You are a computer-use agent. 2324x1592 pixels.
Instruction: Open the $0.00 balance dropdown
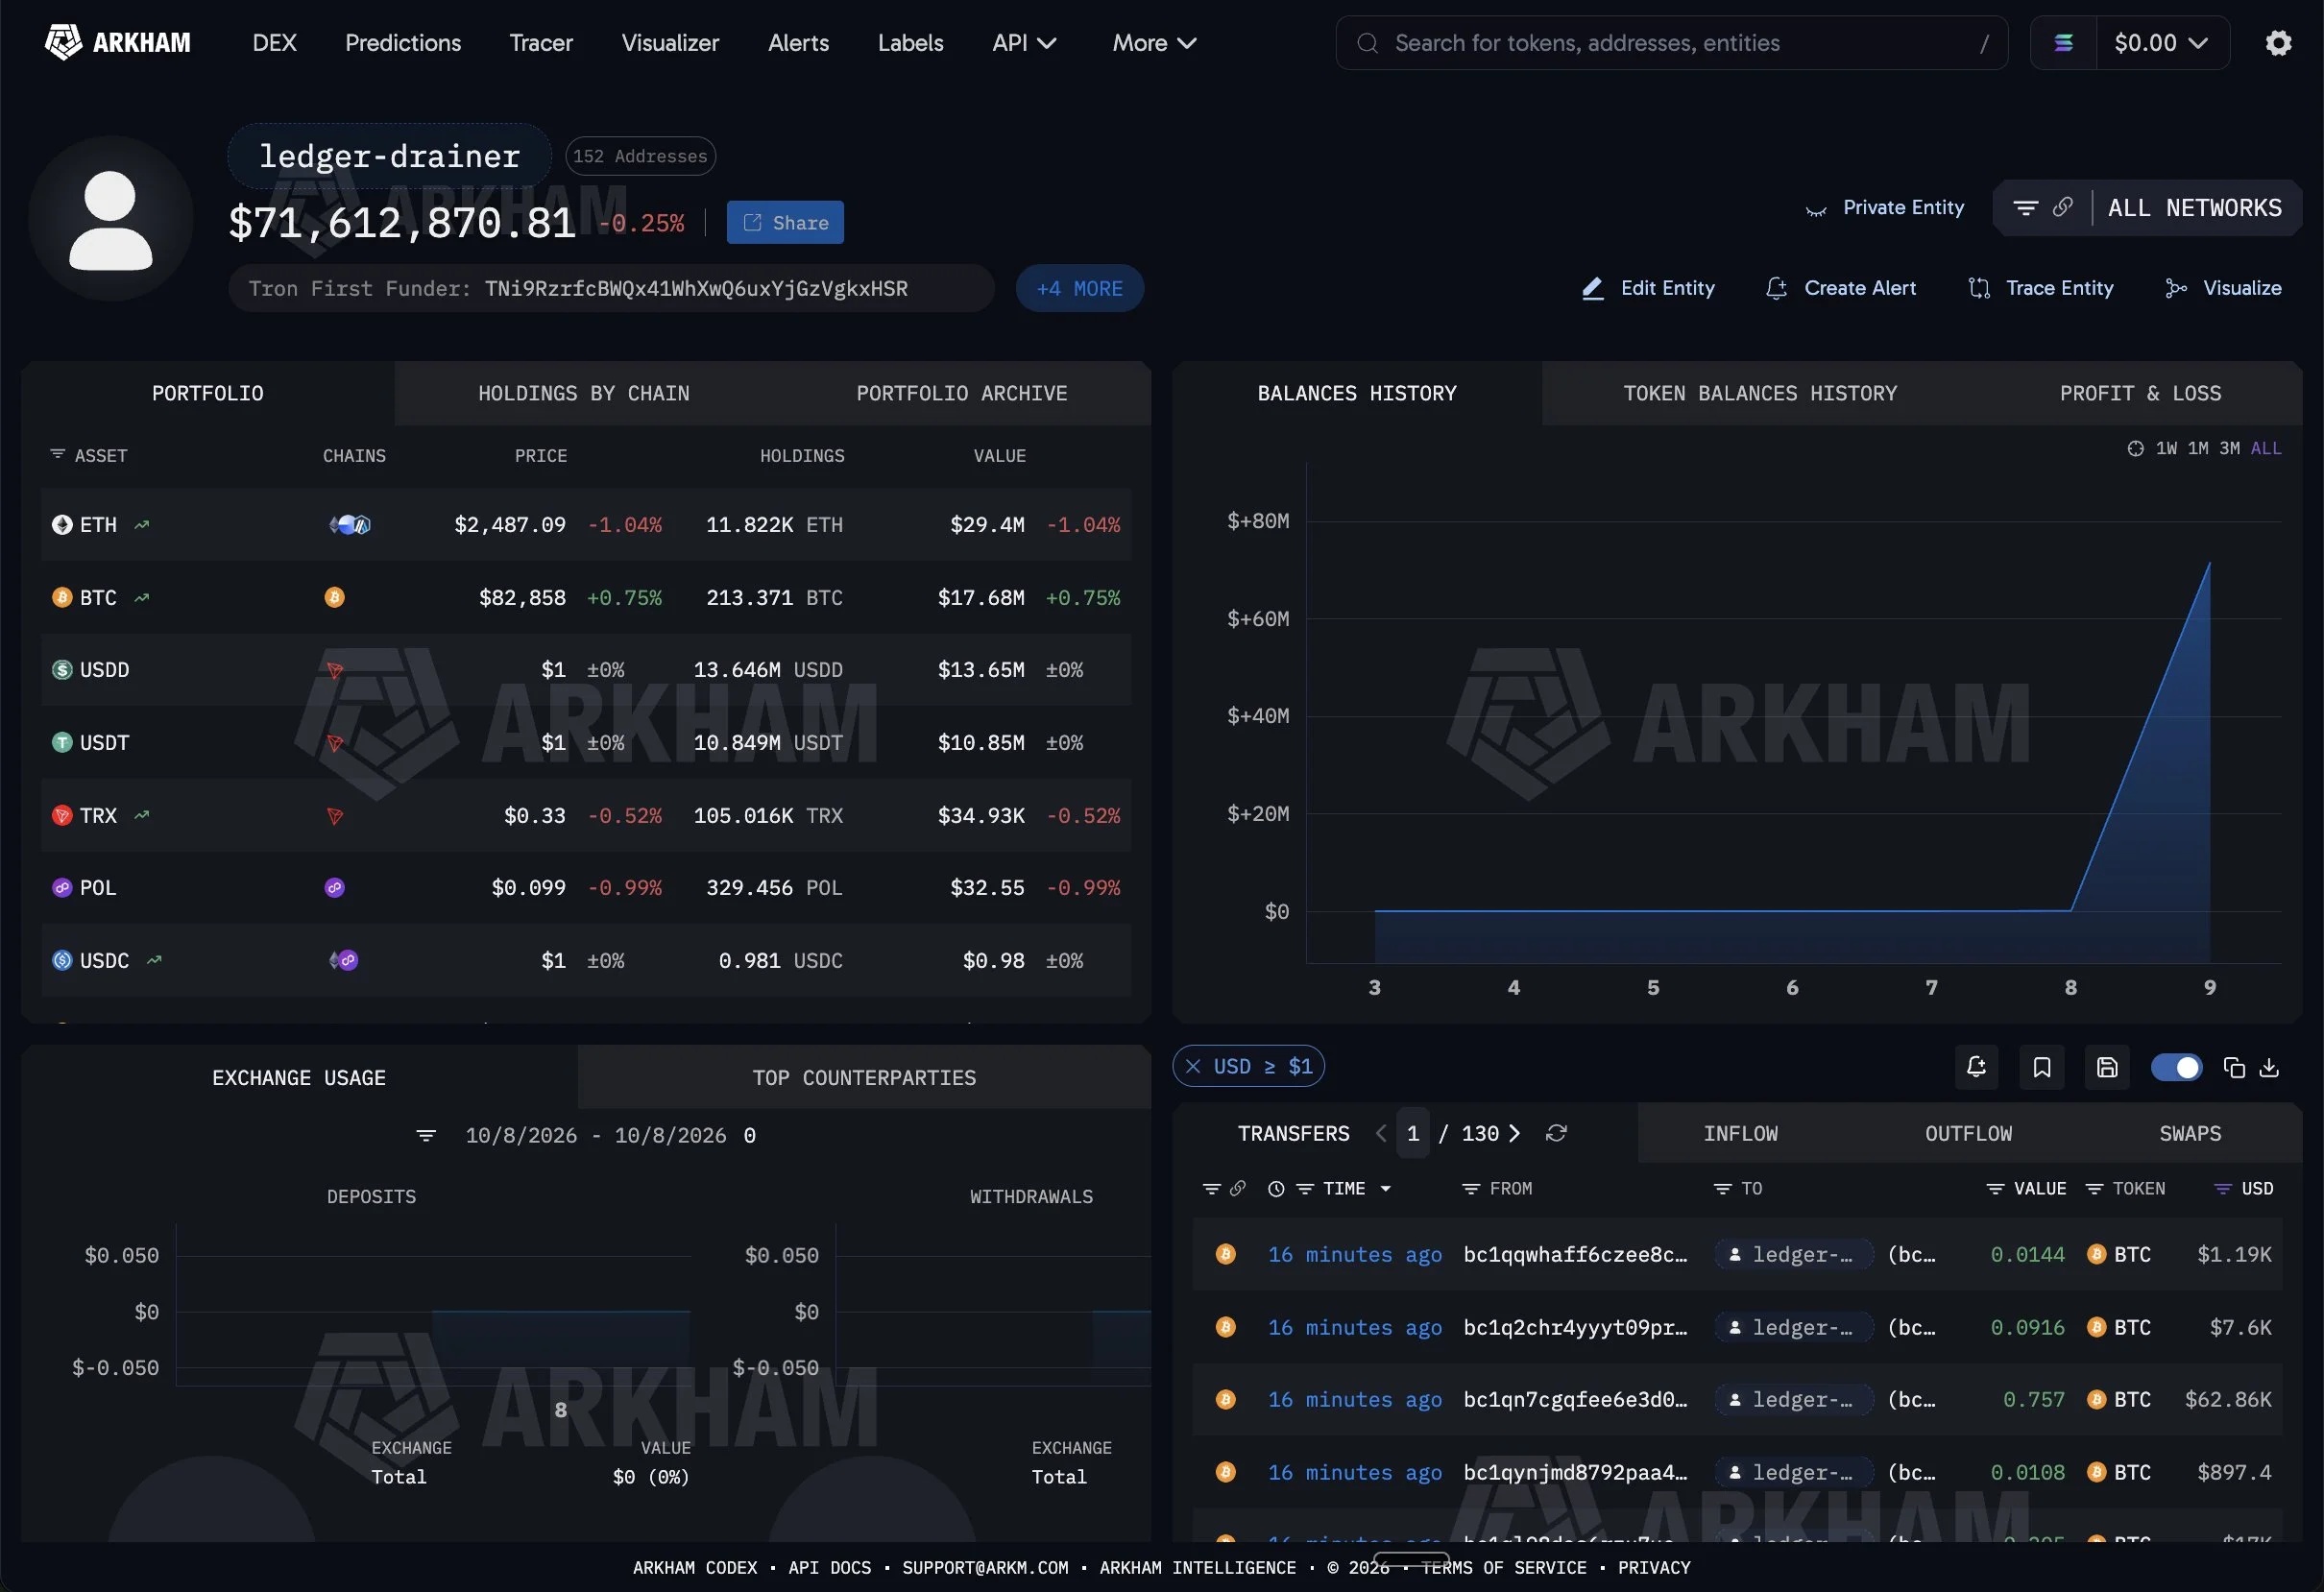pos(2162,43)
